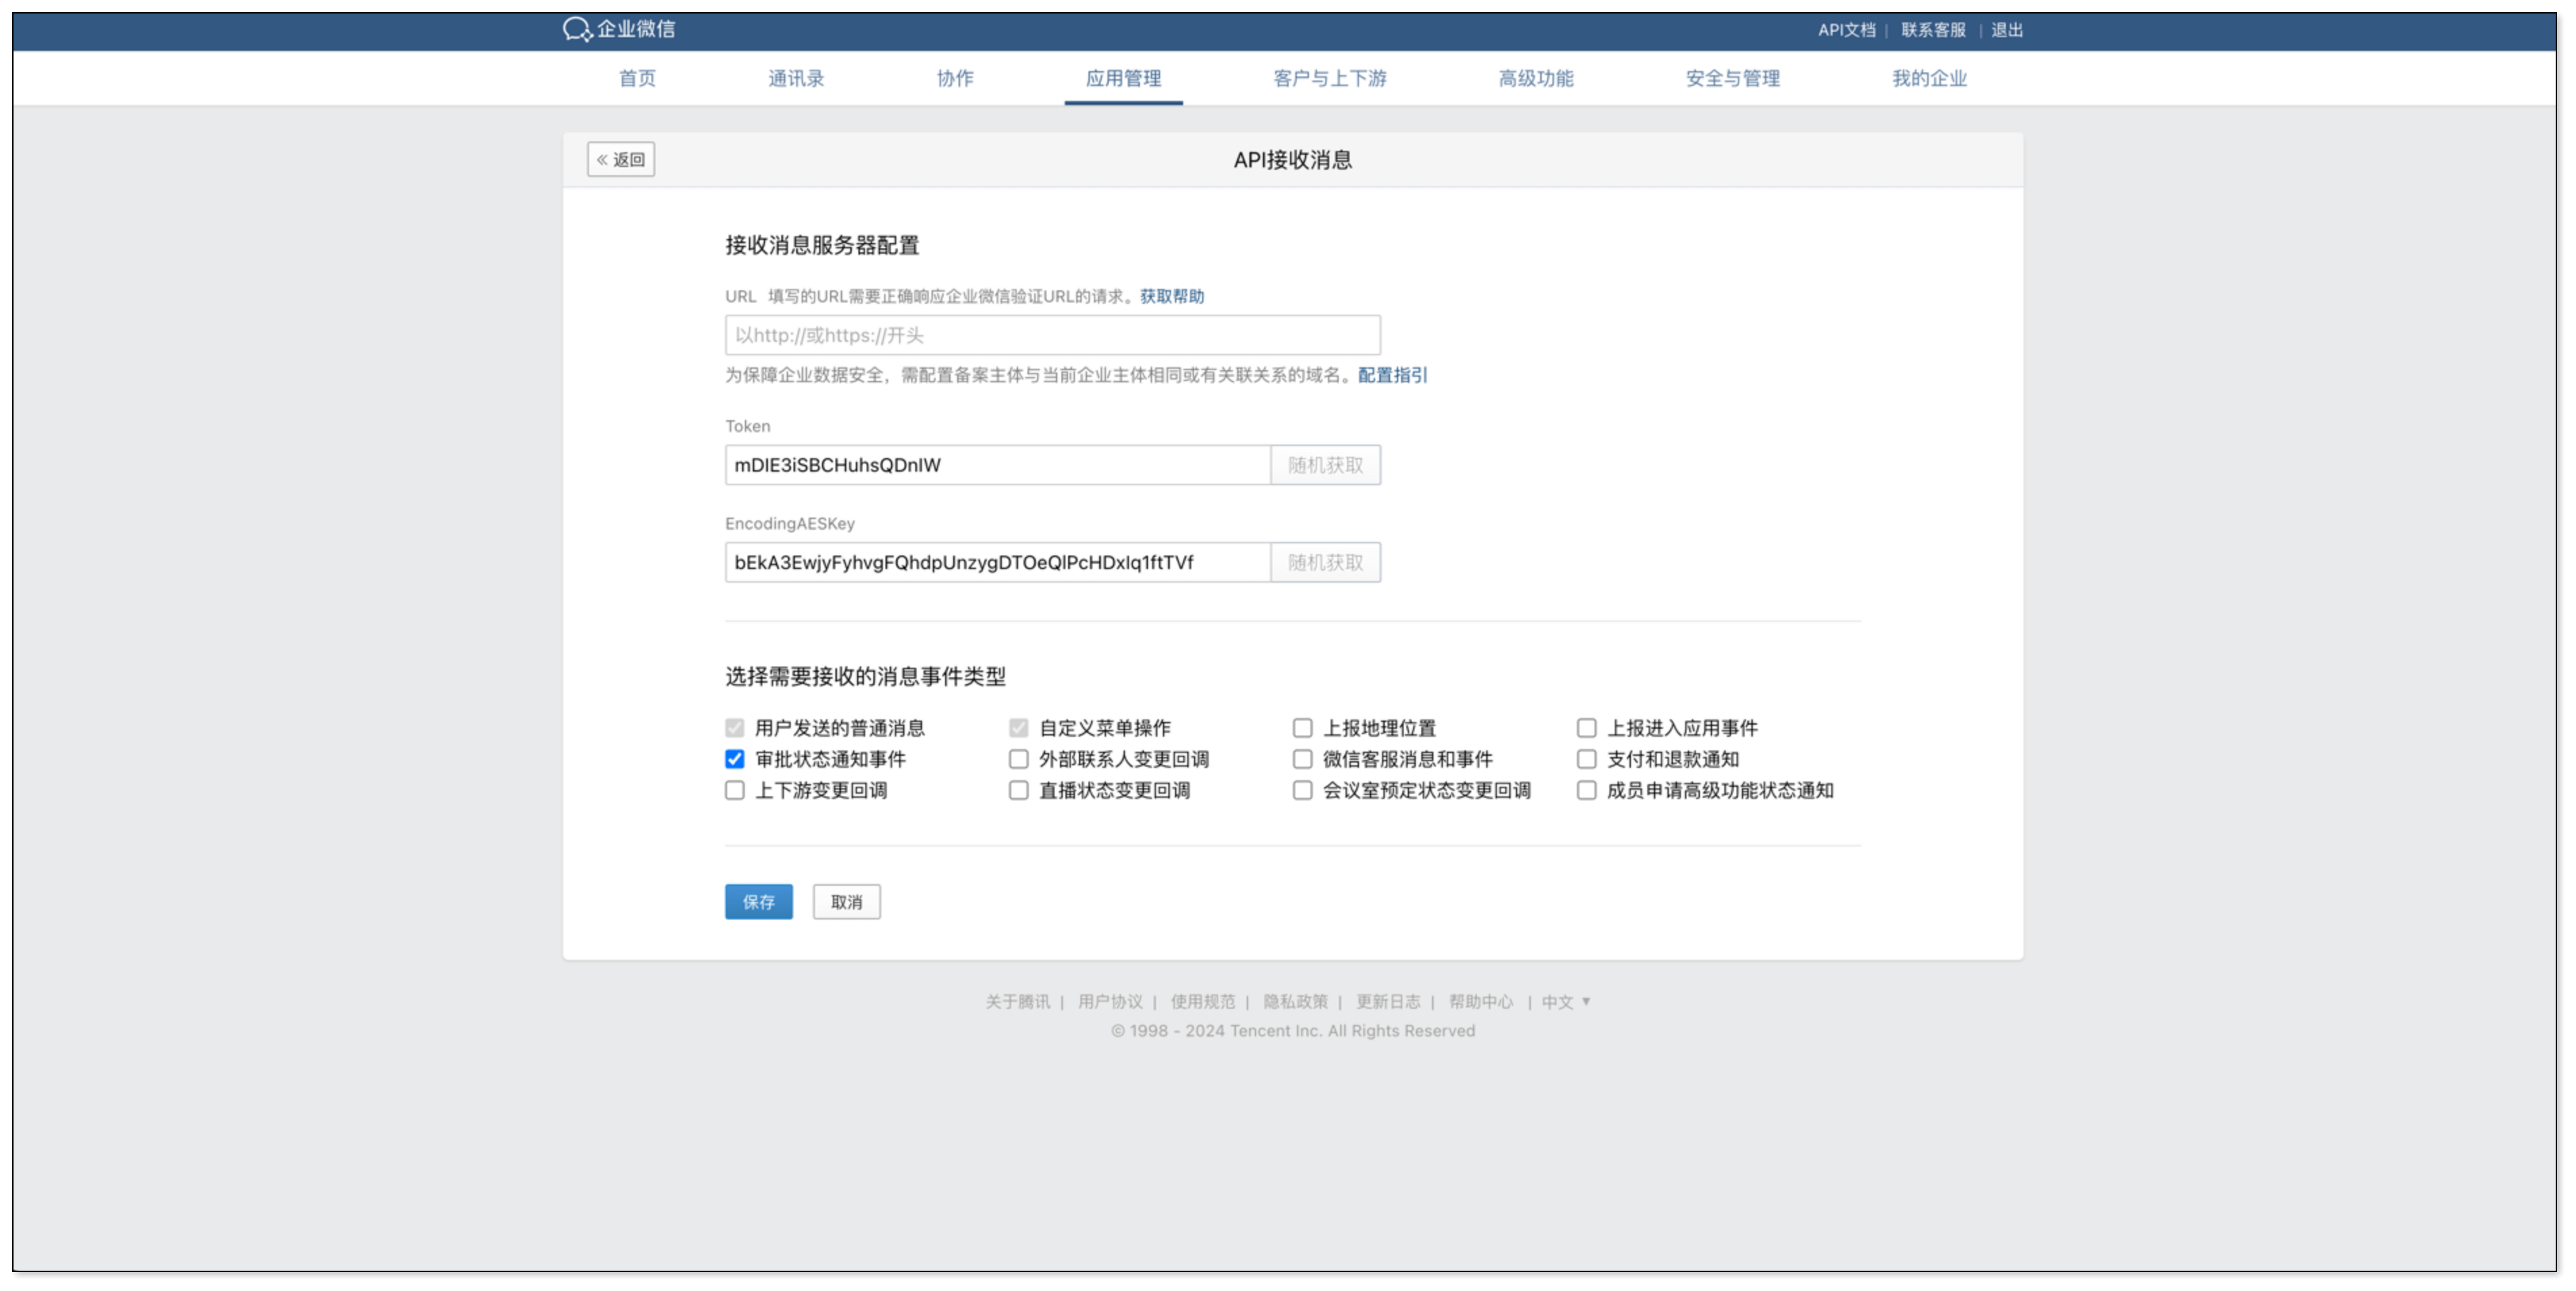This screenshot has height=1291, width=2576.
Task: Open the Security and Management (安全与管理) tab
Action: [1732, 78]
